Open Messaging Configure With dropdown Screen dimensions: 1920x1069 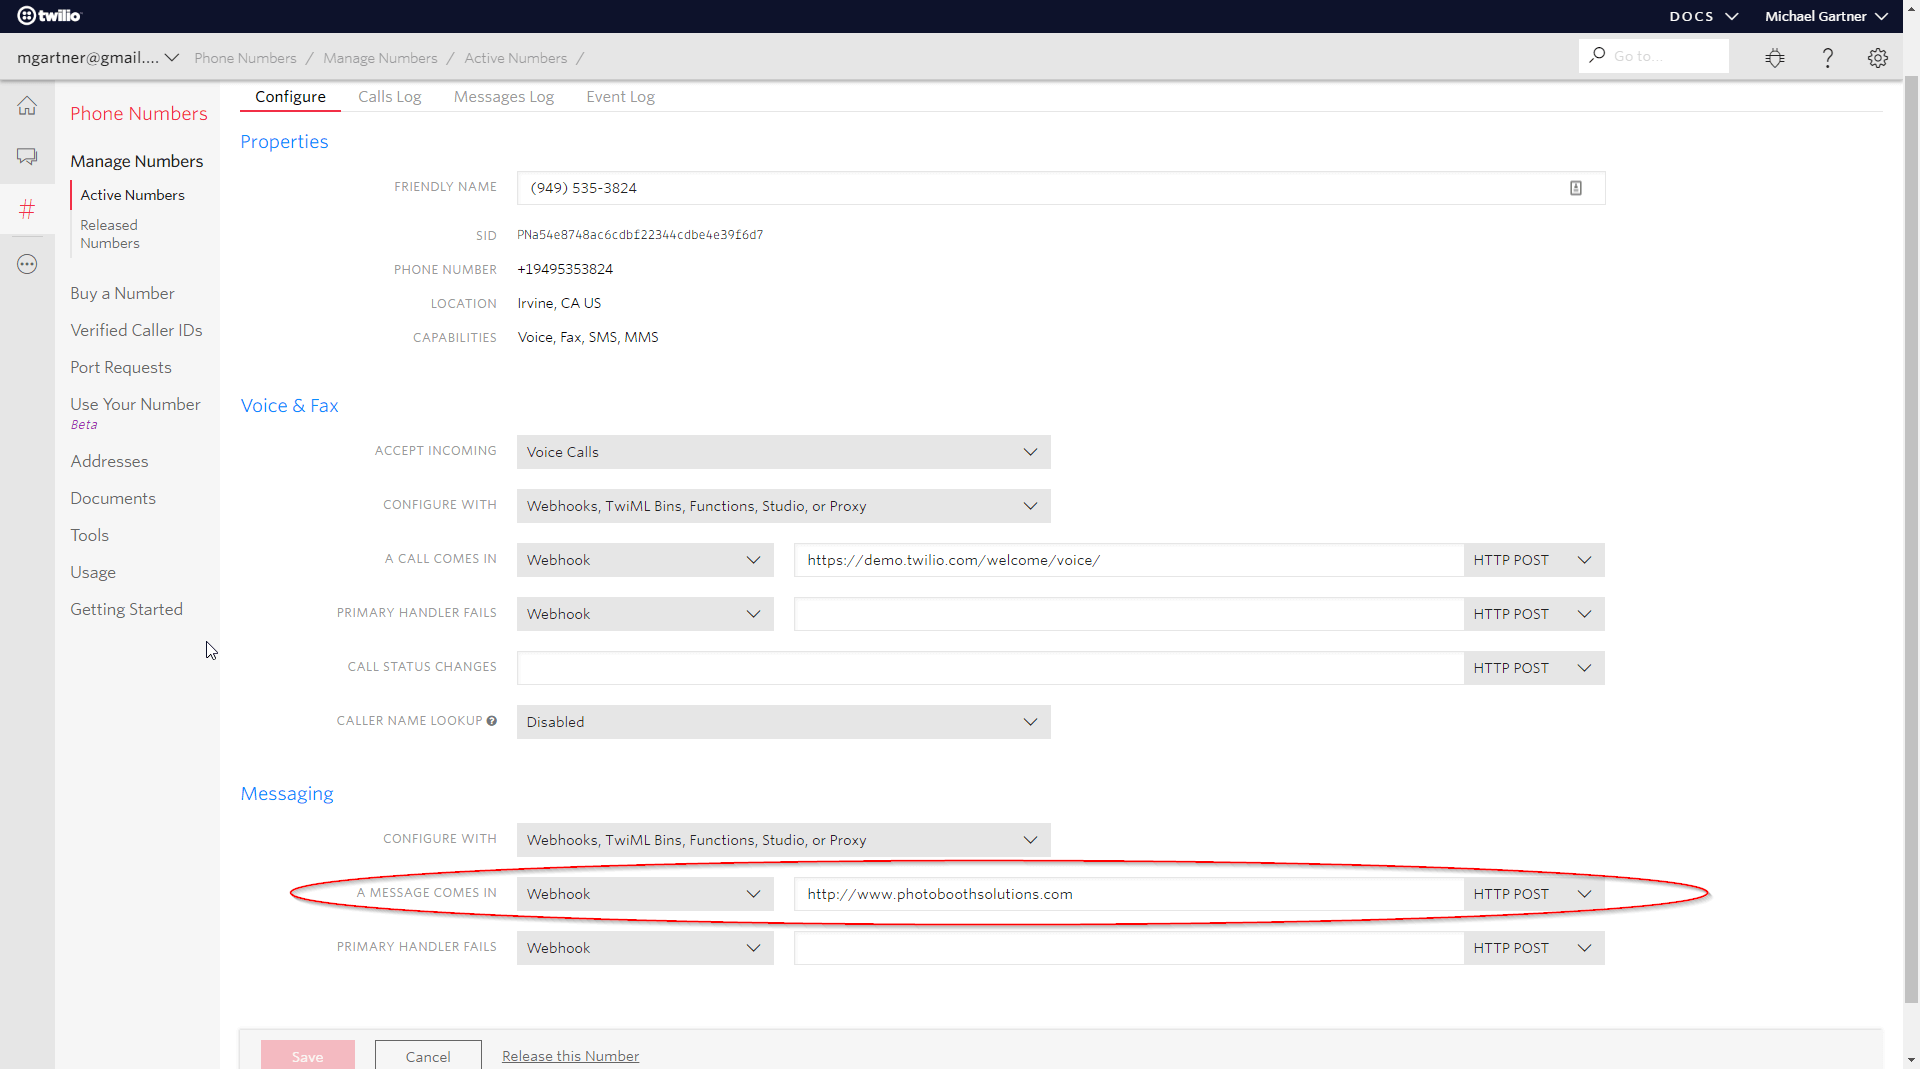783,840
